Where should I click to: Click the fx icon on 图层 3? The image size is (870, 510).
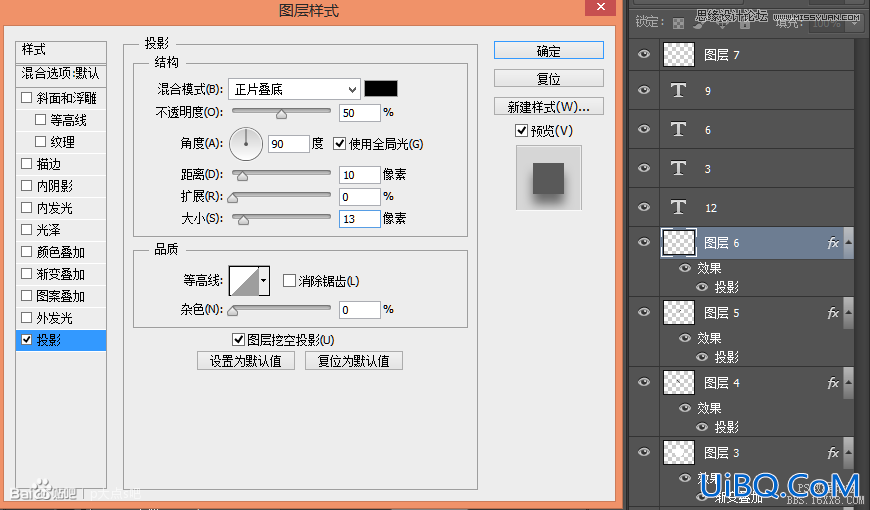click(833, 453)
